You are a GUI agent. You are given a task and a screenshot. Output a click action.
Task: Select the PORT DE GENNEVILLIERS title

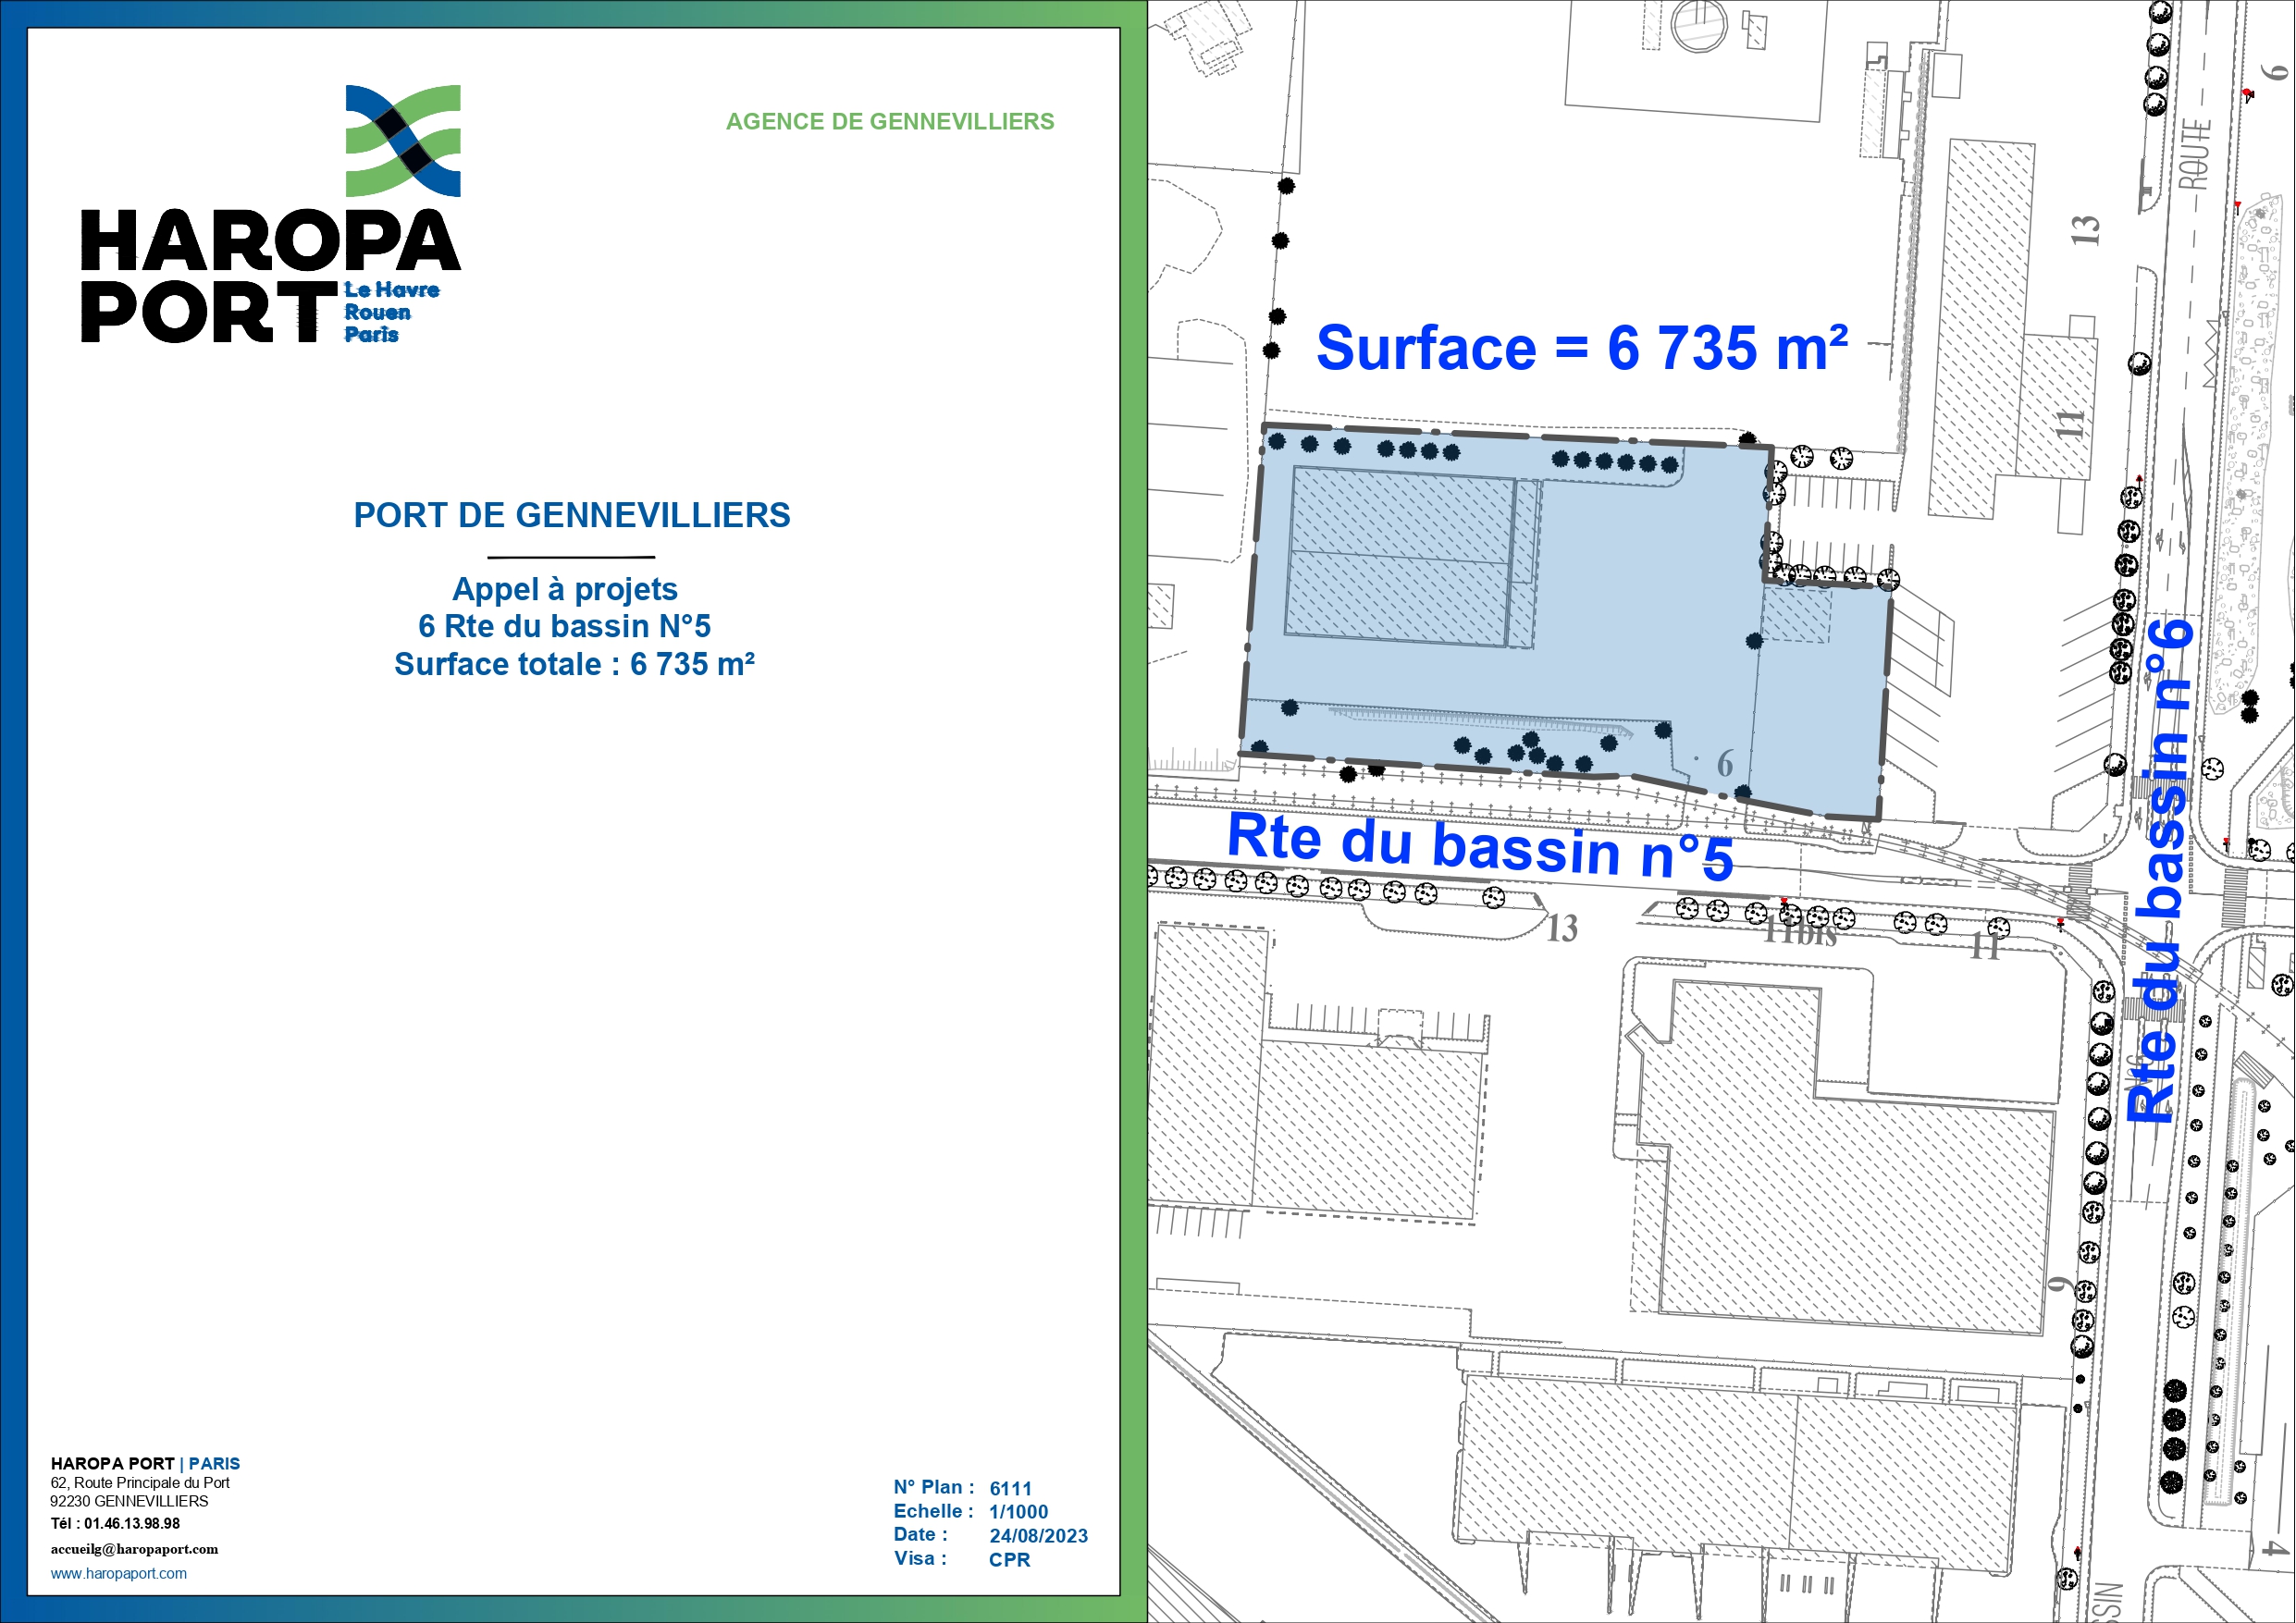572,515
